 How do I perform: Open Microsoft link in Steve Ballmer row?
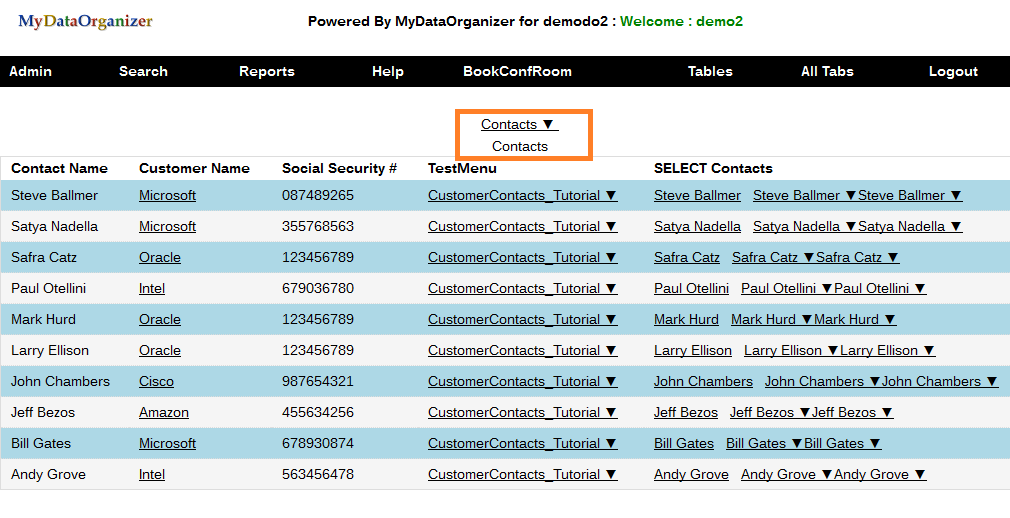click(x=167, y=195)
